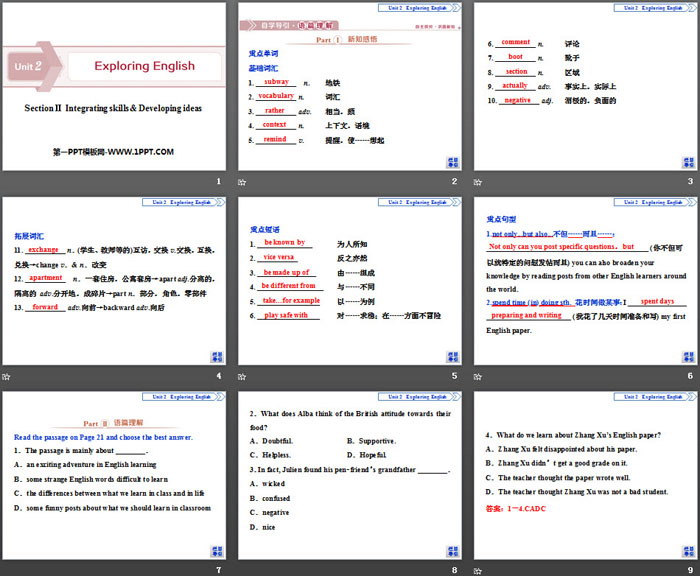Click slide number 4 label

219,376
